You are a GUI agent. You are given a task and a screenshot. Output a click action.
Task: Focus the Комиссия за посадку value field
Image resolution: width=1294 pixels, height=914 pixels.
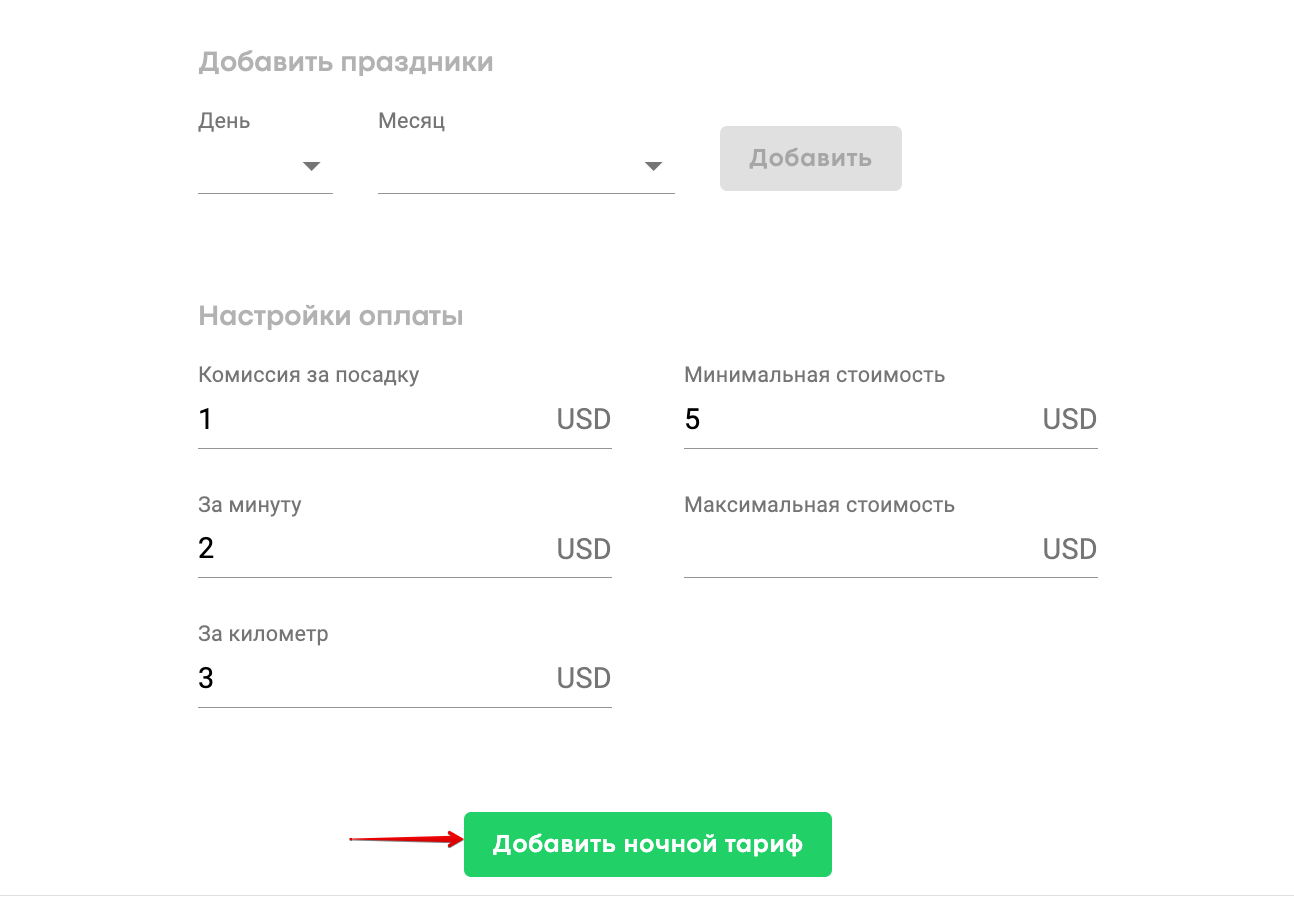pyautogui.click(x=370, y=419)
